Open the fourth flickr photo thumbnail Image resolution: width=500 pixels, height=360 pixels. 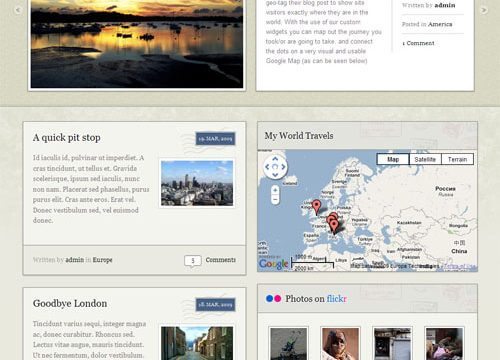pos(444,344)
